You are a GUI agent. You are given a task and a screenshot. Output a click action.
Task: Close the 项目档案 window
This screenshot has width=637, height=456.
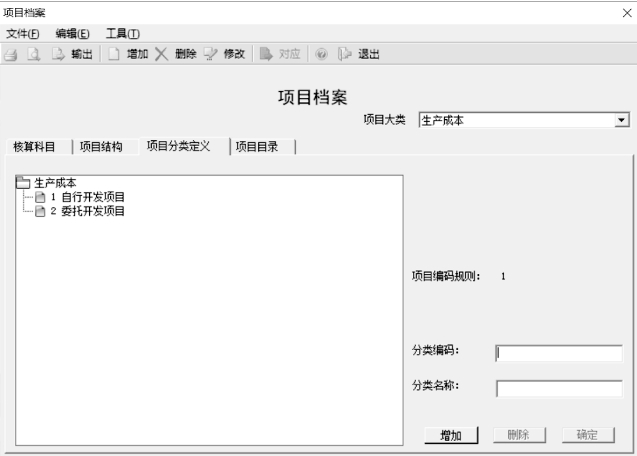coord(627,13)
